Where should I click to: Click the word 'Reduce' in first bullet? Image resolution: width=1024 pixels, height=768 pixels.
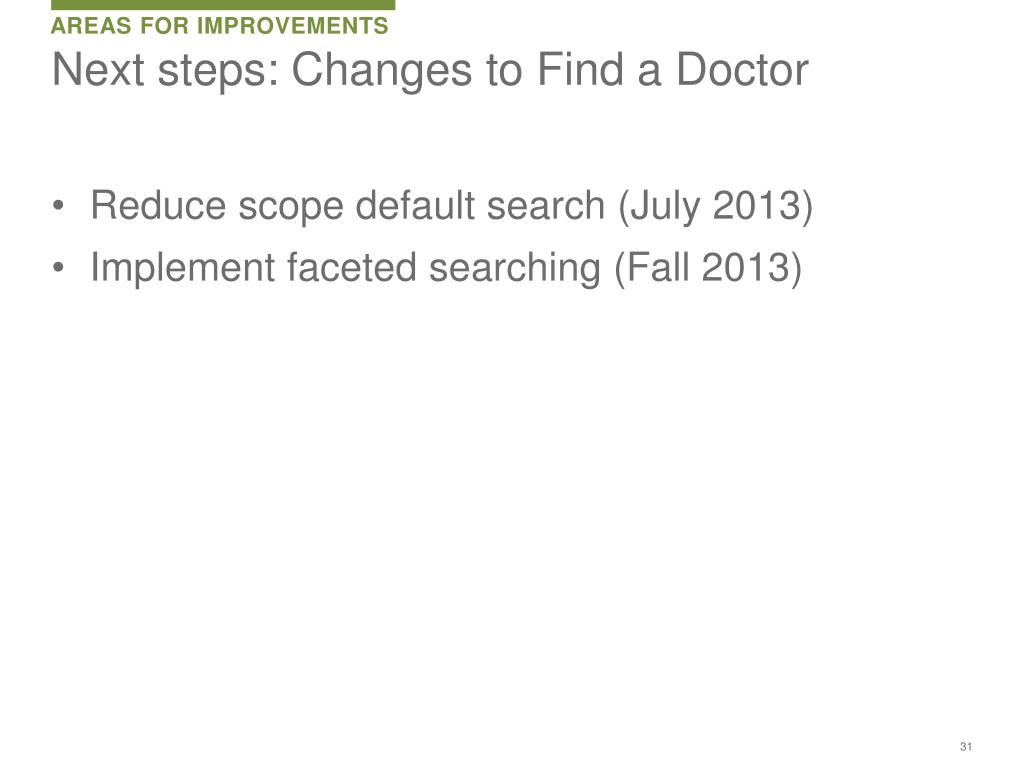coord(158,205)
